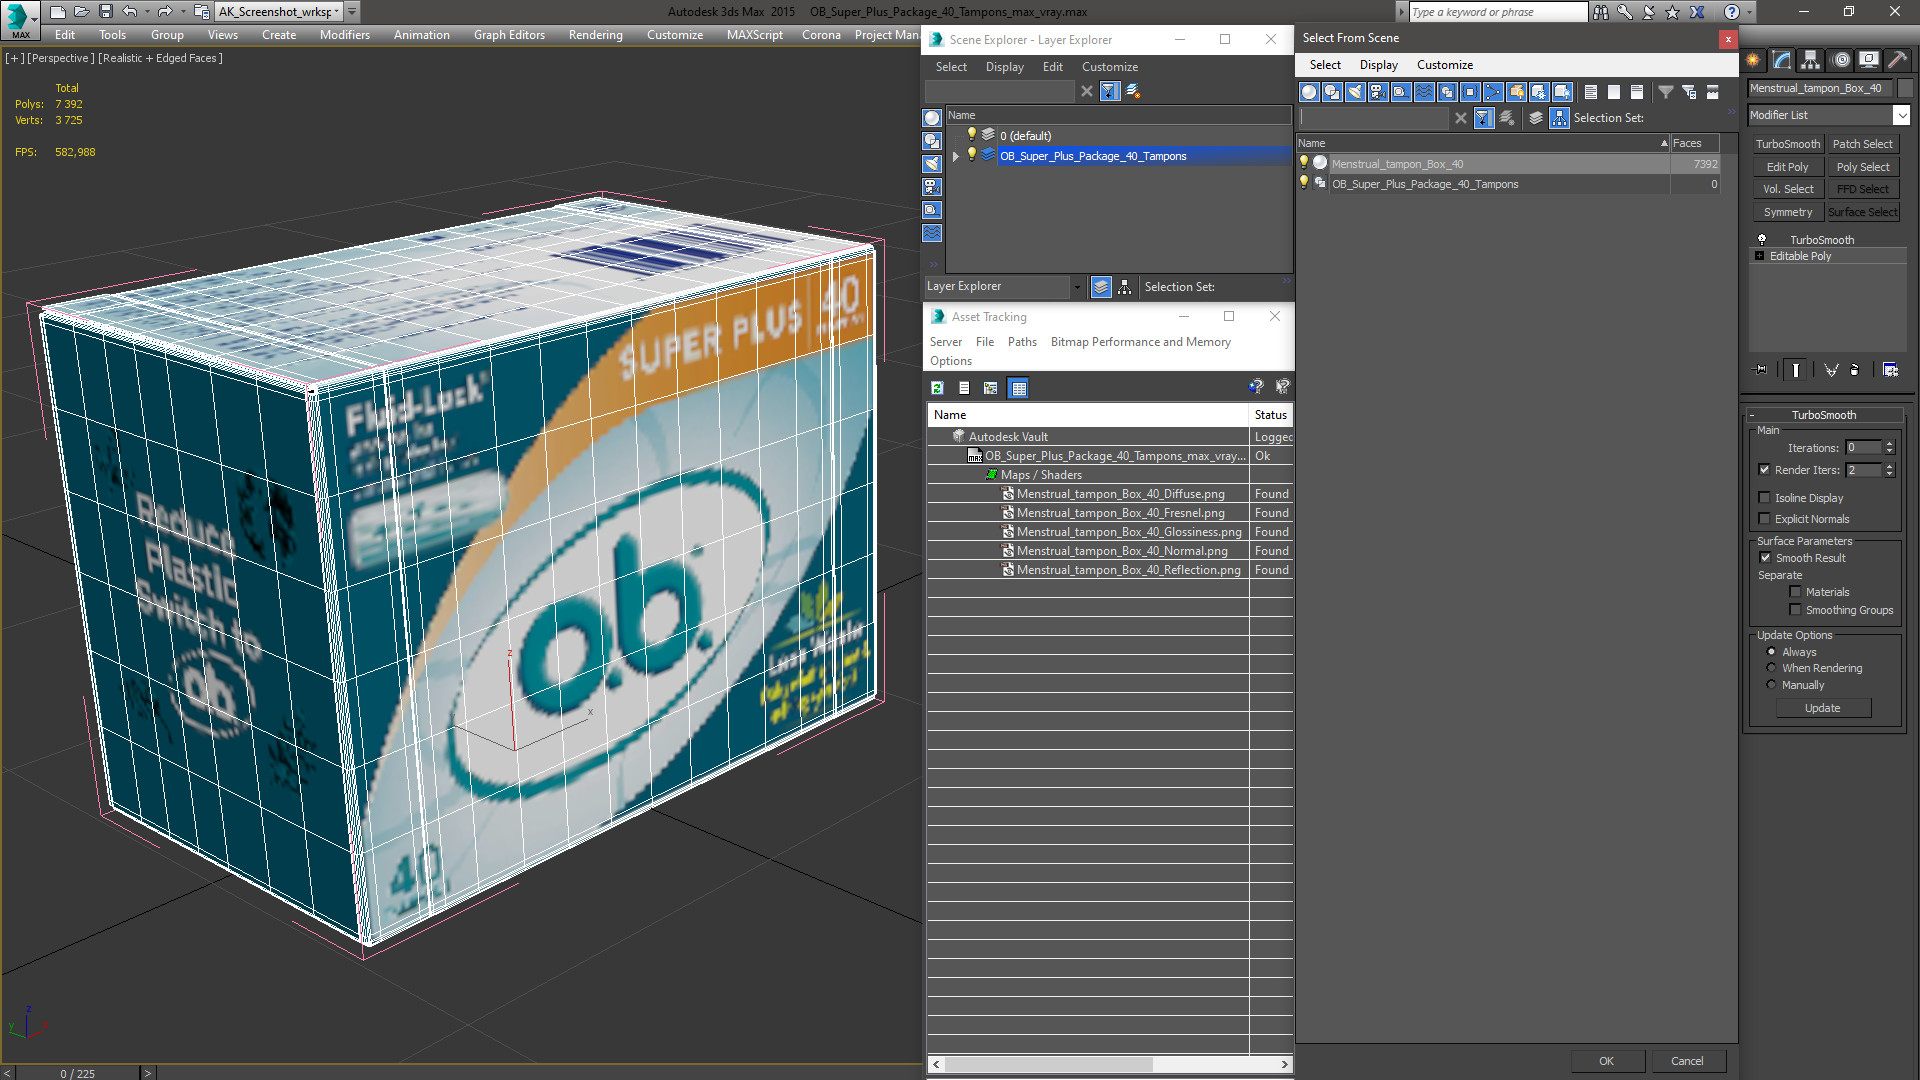Click clear-search X in Layer Explorer

point(1087,91)
